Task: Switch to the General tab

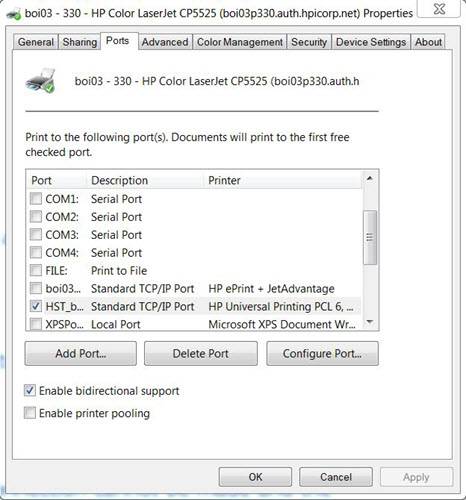Action: (x=36, y=42)
